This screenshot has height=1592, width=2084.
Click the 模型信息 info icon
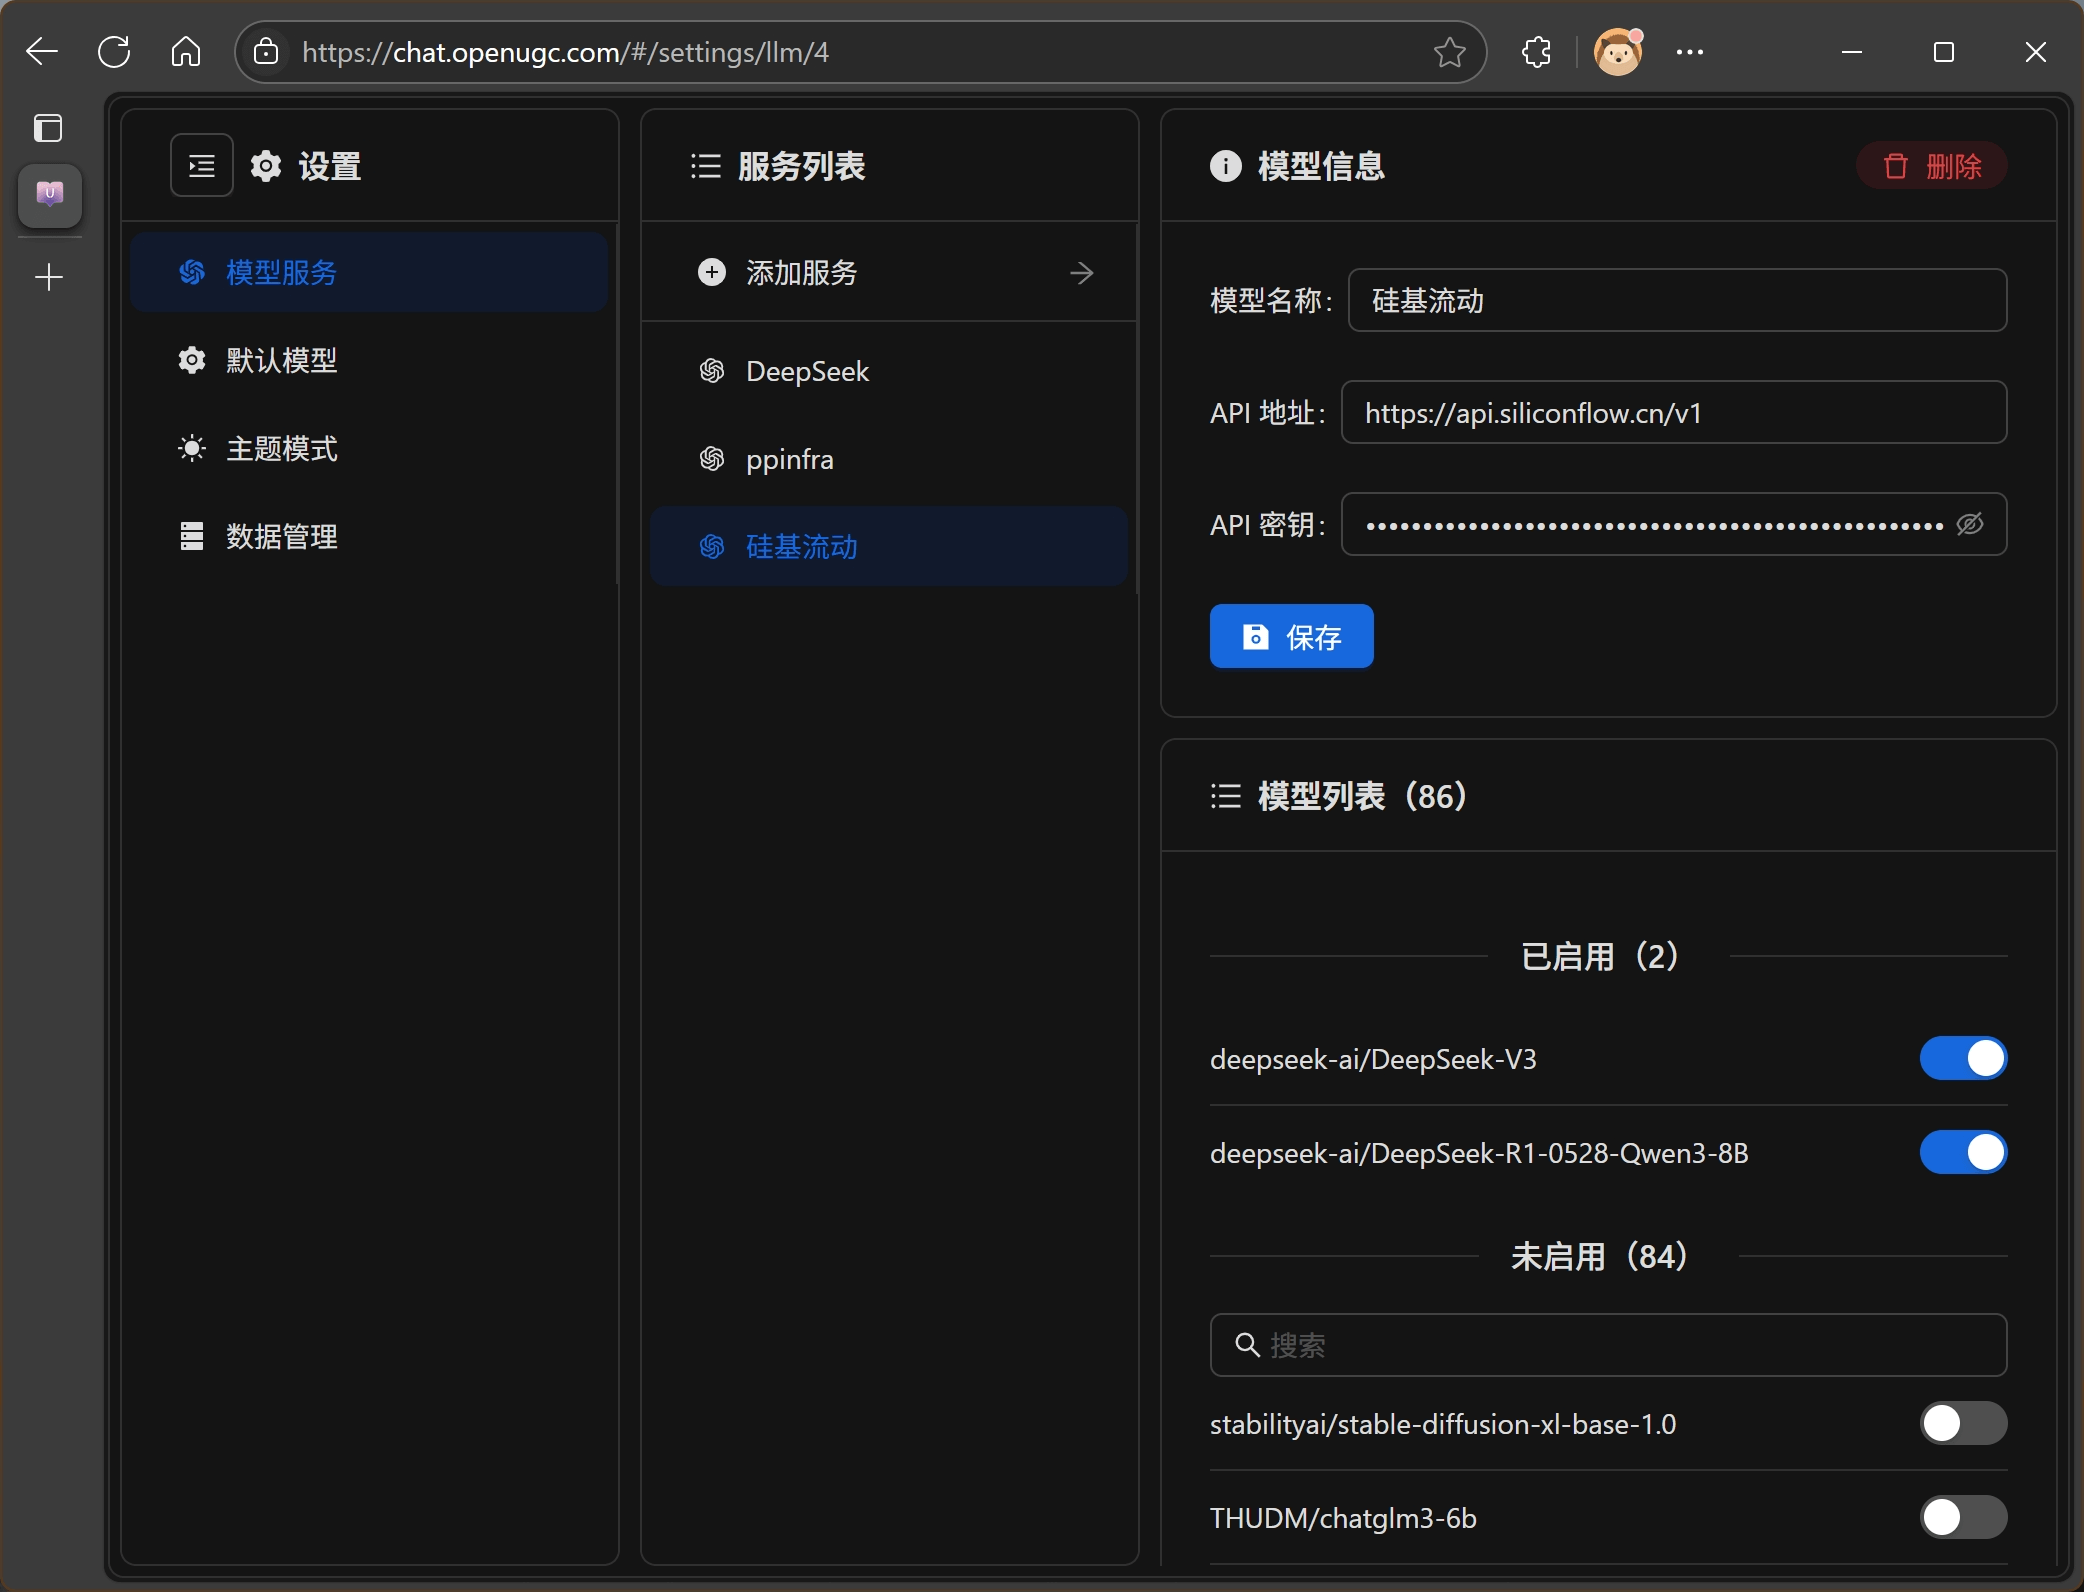1226,166
